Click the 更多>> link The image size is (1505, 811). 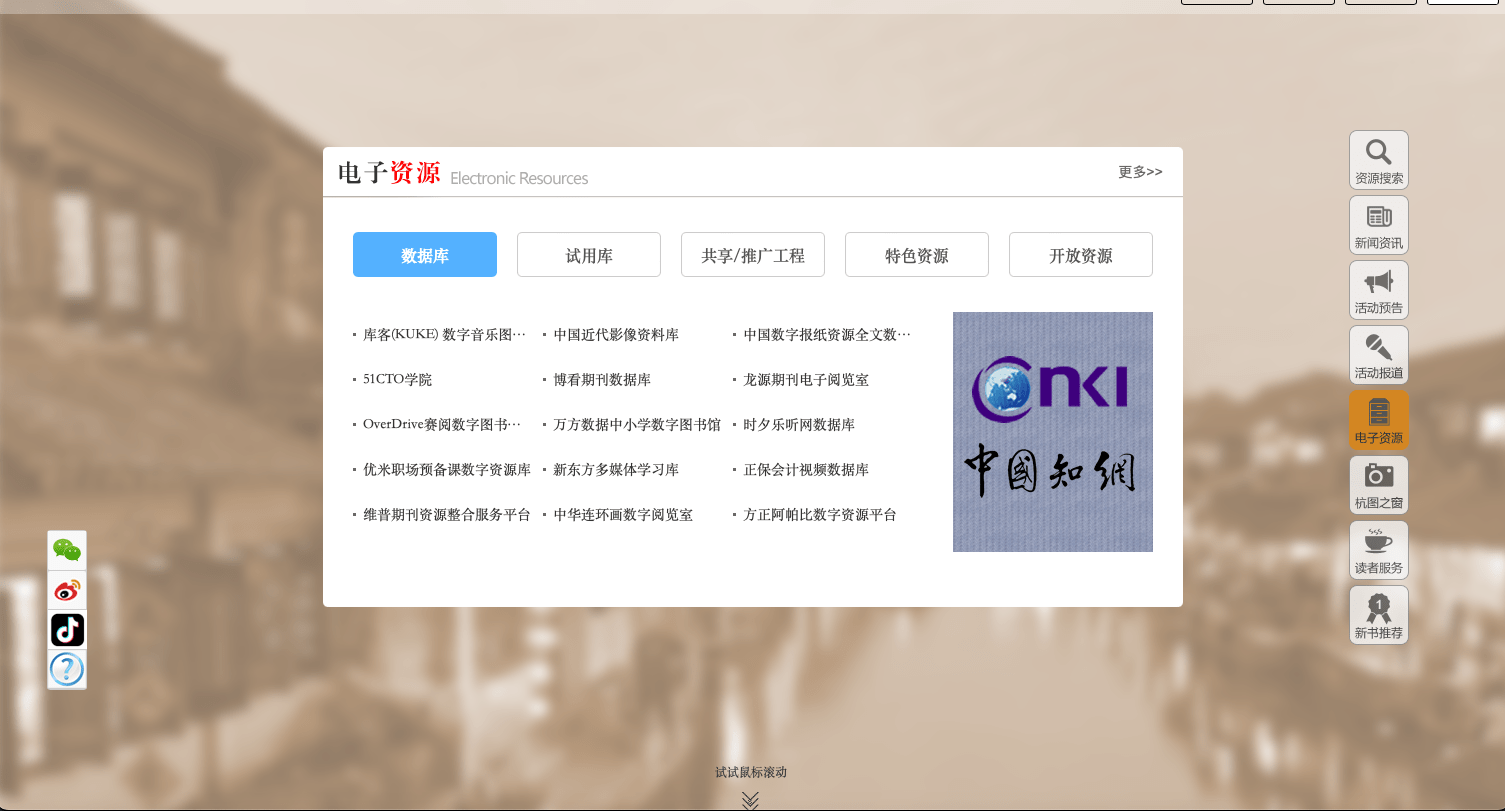coord(1140,172)
